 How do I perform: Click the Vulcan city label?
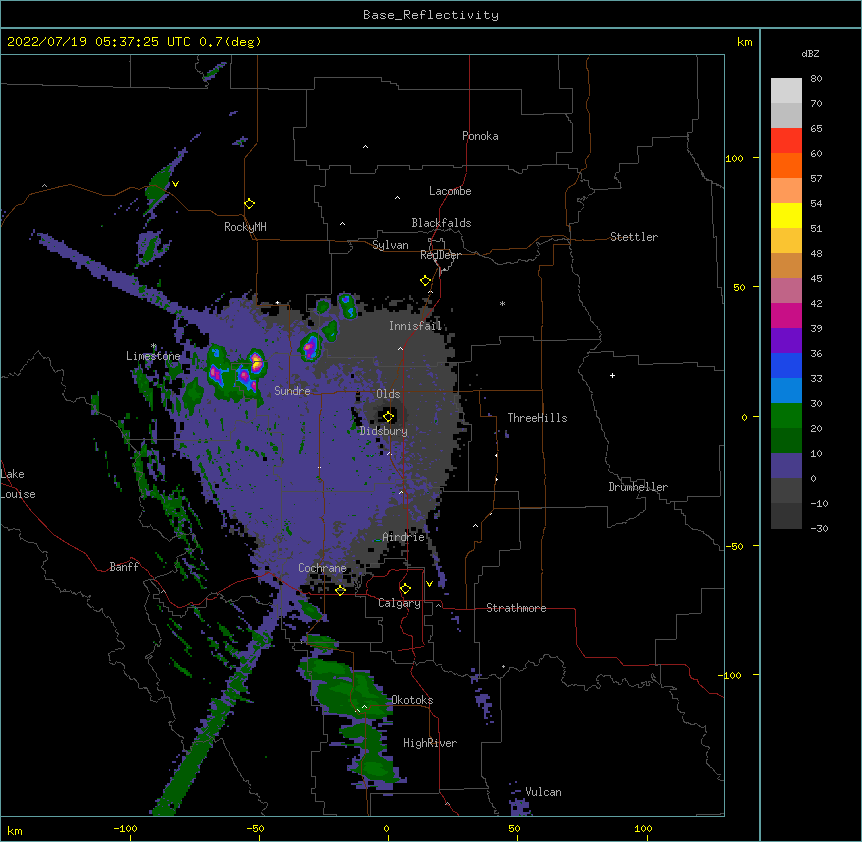[x=543, y=792]
